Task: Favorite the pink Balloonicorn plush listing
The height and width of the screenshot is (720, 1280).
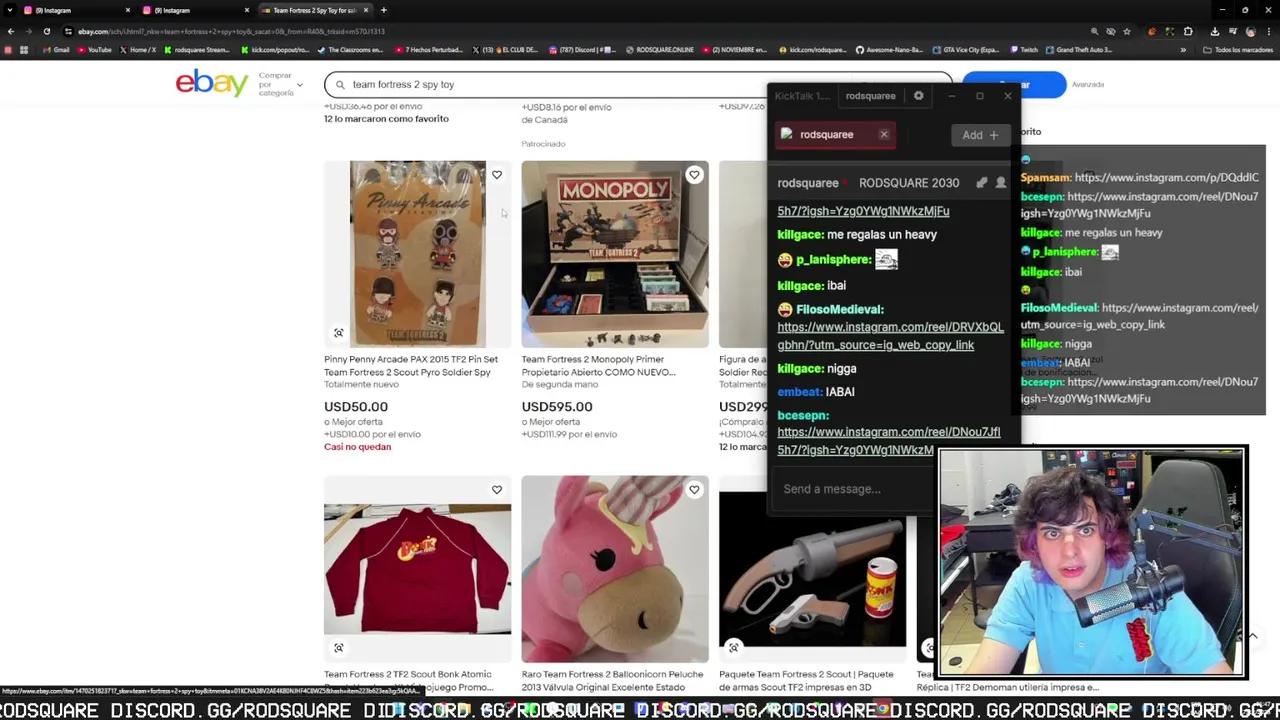Action: tap(694, 490)
